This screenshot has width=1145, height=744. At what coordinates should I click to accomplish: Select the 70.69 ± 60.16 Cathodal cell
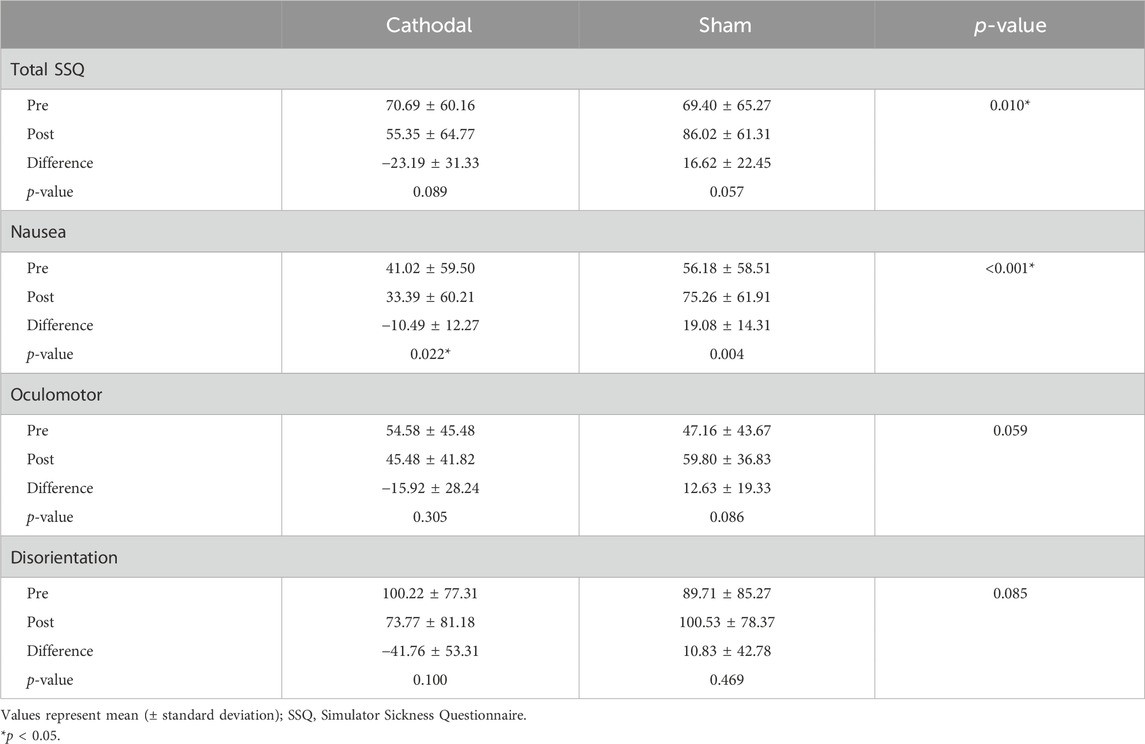point(429,106)
